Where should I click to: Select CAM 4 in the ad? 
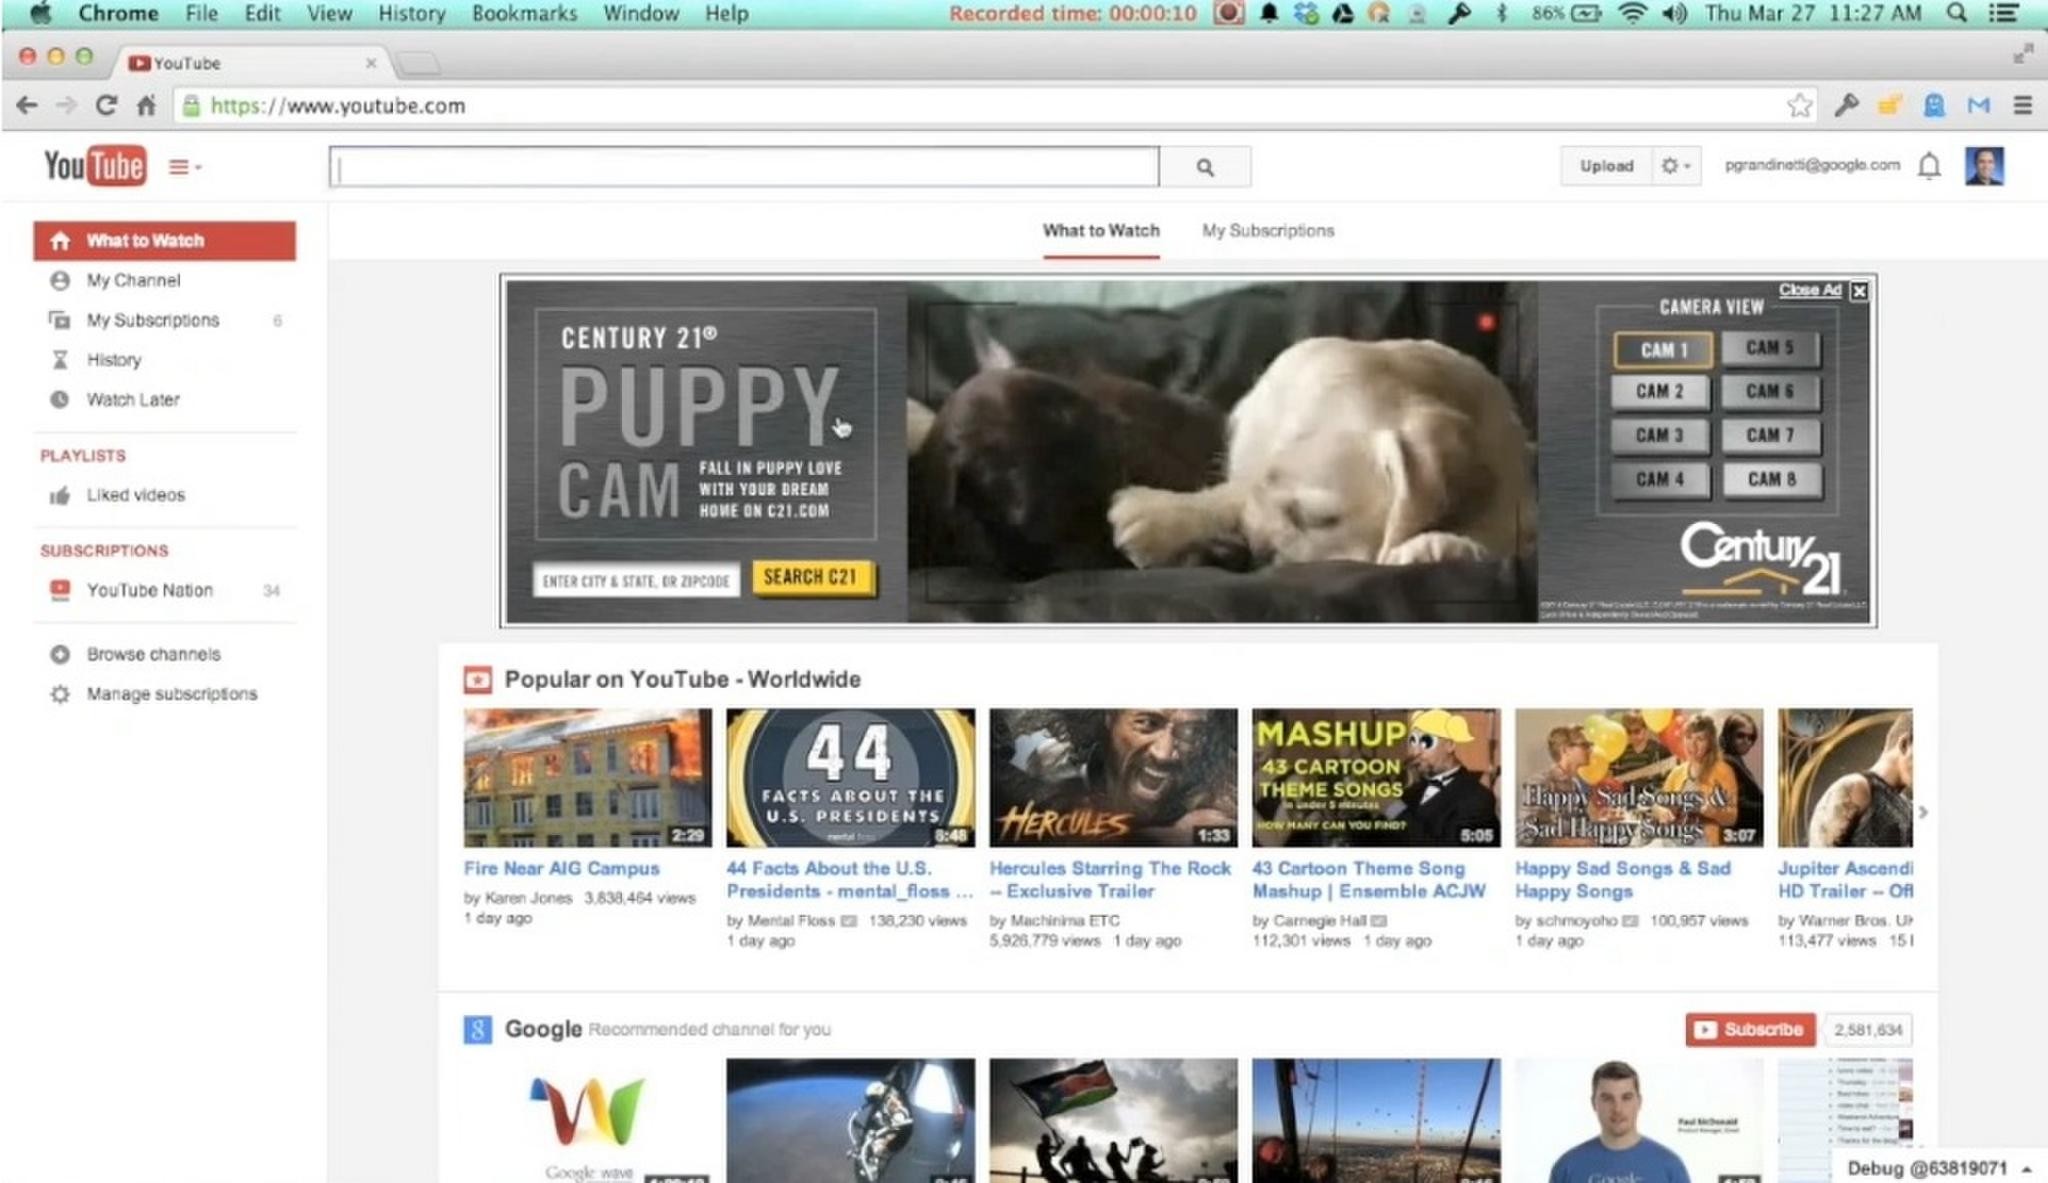(x=1660, y=479)
